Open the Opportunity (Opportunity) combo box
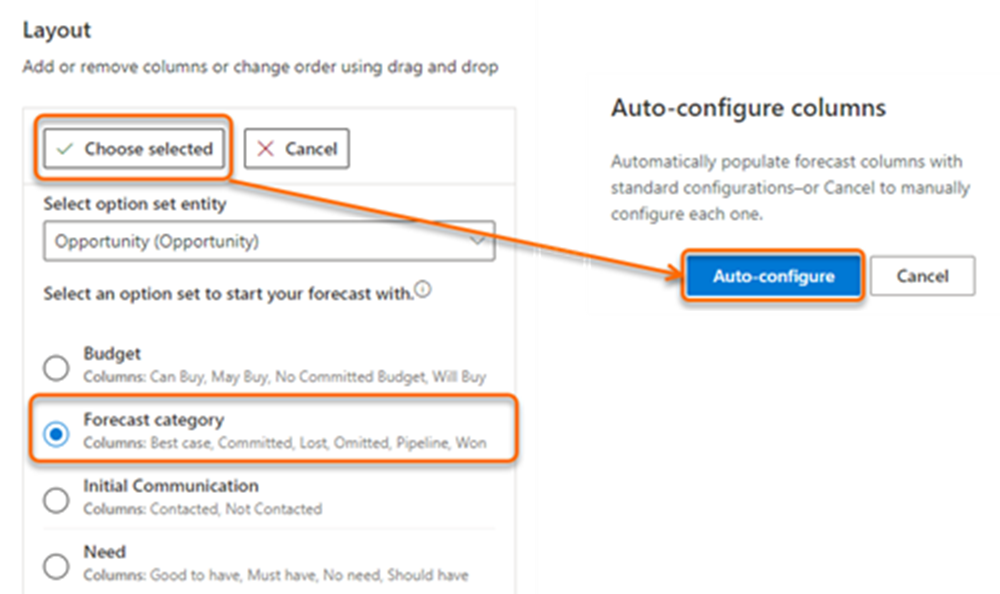Screen dimensions: 1000x594 (268, 241)
